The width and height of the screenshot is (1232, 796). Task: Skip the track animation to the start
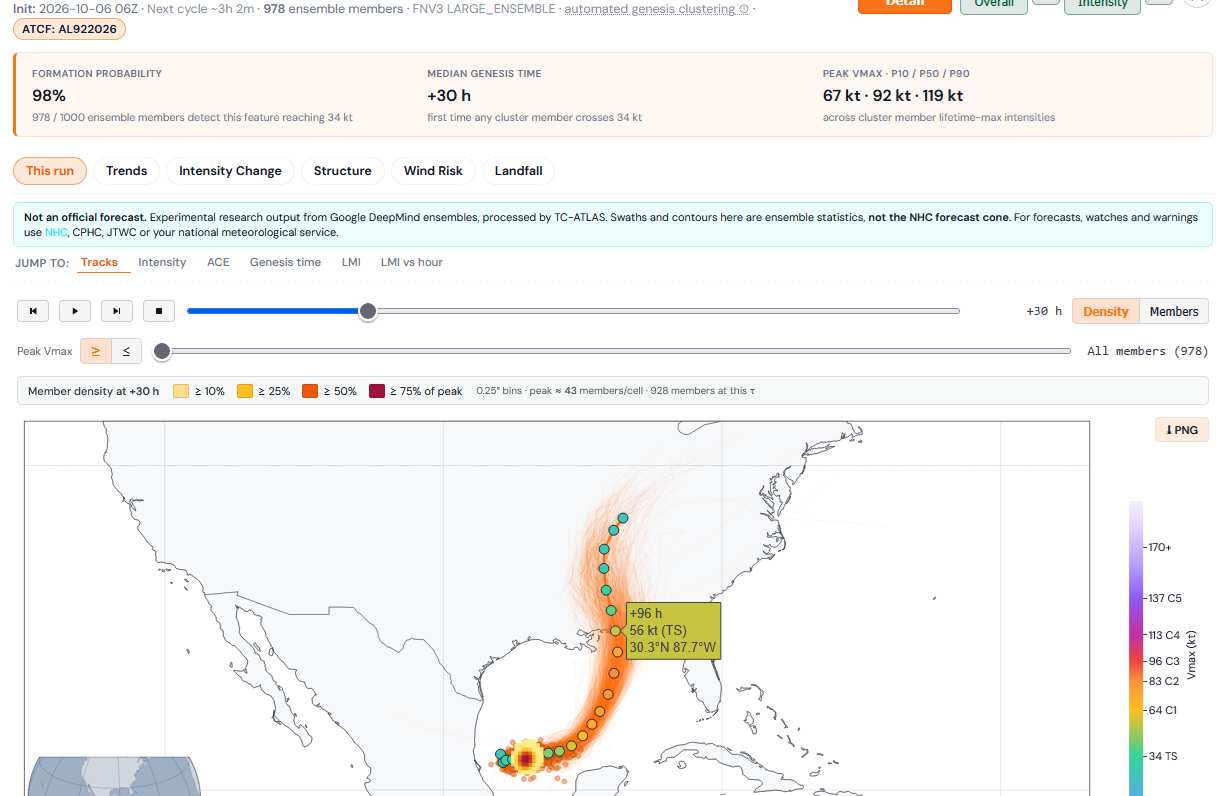click(33, 311)
